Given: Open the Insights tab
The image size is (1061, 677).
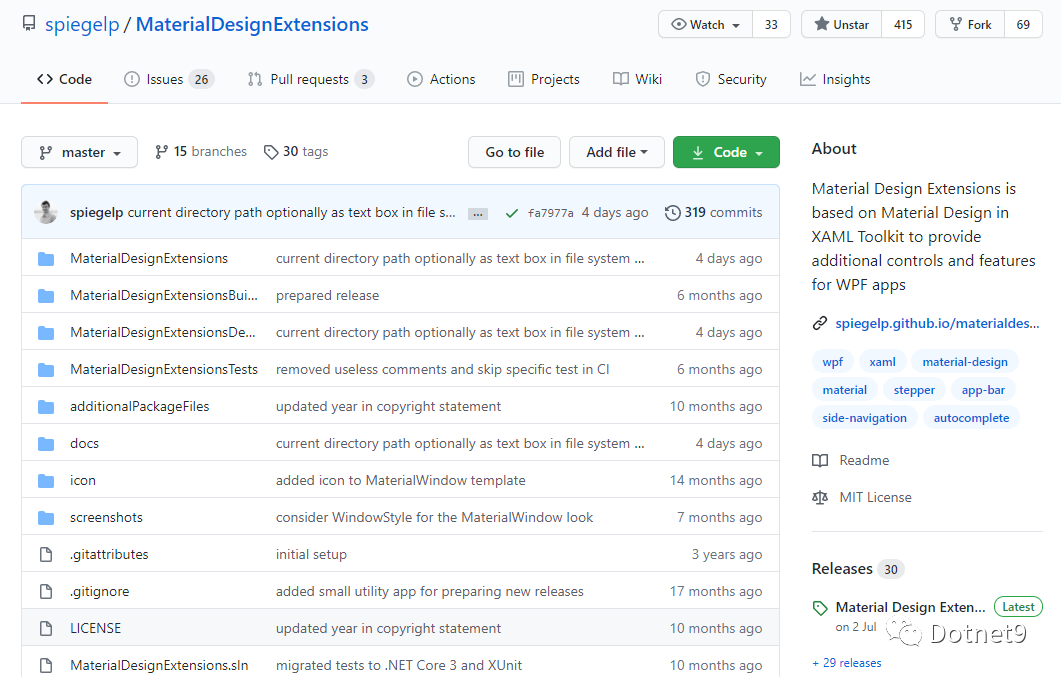Looking at the screenshot, I should coord(835,79).
